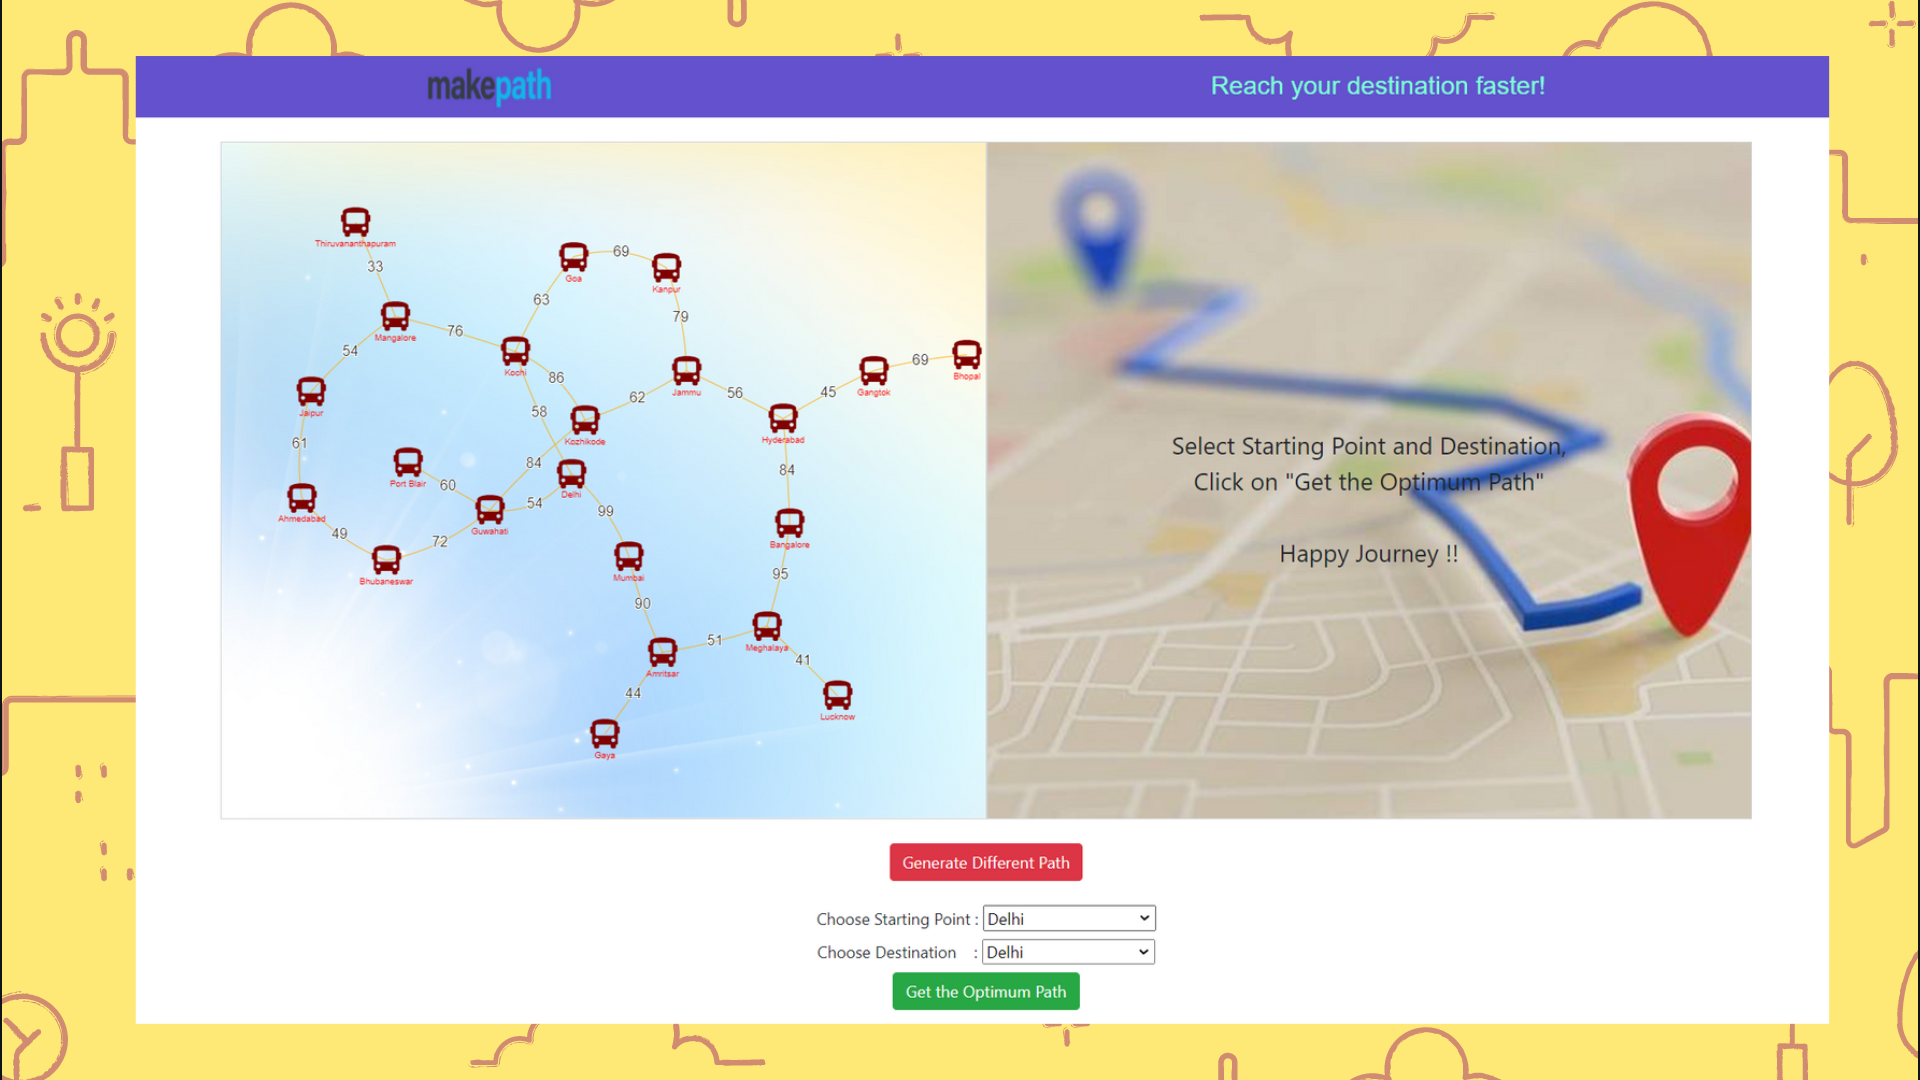Click Generate Different Path button
Viewport: 1920px width, 1080px height.
pos(985,862)
